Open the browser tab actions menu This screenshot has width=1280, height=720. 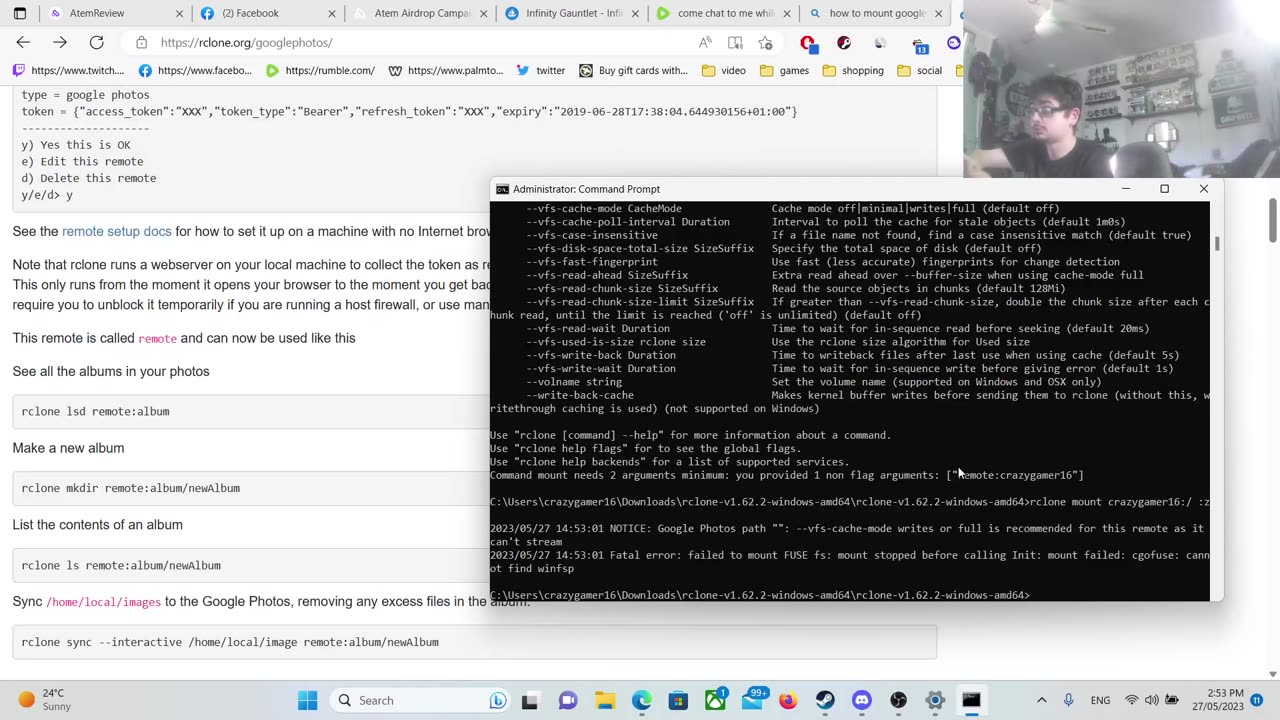pos(19,13)
